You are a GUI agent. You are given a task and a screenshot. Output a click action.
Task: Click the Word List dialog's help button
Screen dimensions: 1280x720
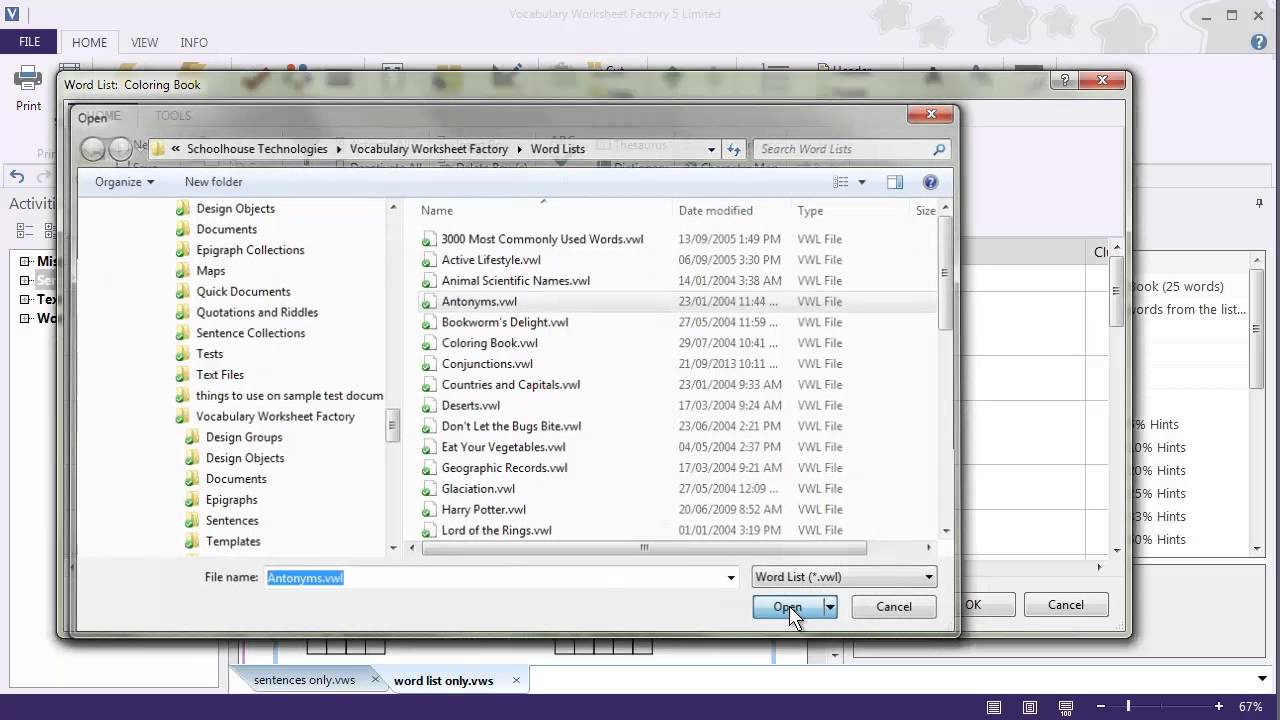(1065, 81)
